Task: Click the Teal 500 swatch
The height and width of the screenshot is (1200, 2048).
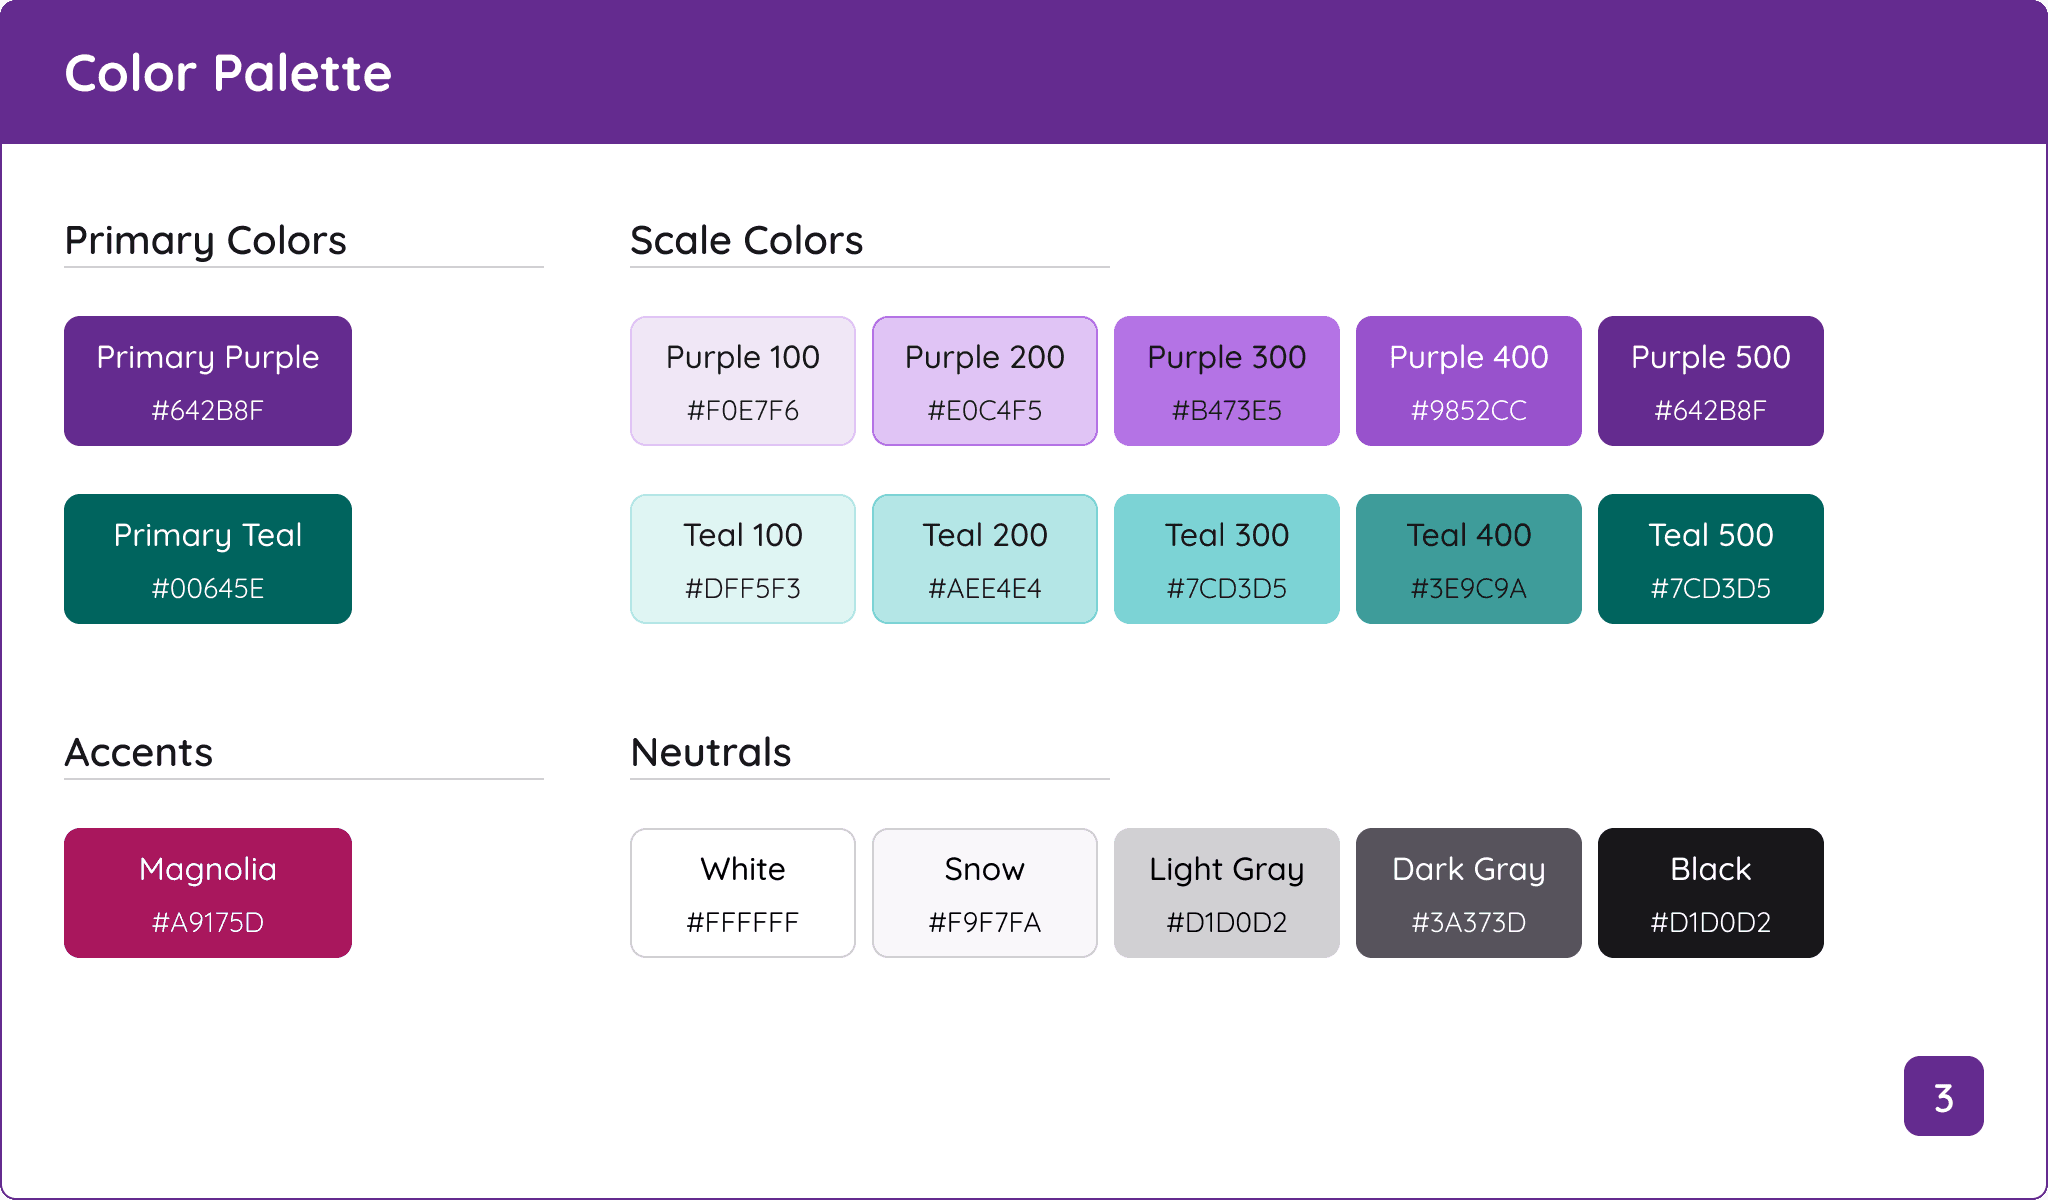Action: 1710,559
